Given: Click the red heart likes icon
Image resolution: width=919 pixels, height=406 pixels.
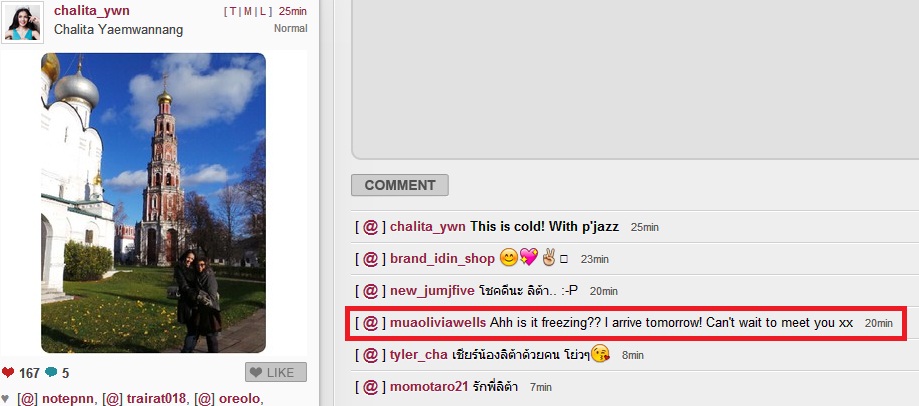Looking at the screenshot, I should pyautogui.click(x=8, y=373).
